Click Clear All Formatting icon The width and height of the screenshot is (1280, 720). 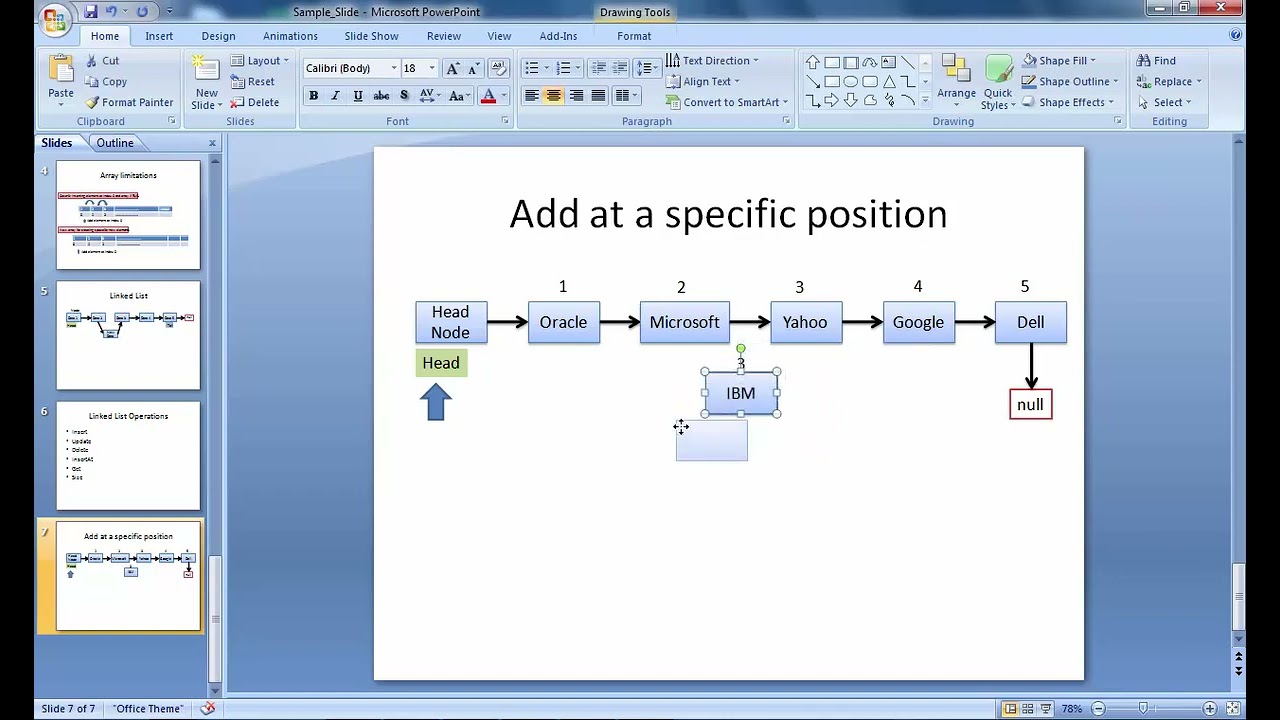(500, 68)
